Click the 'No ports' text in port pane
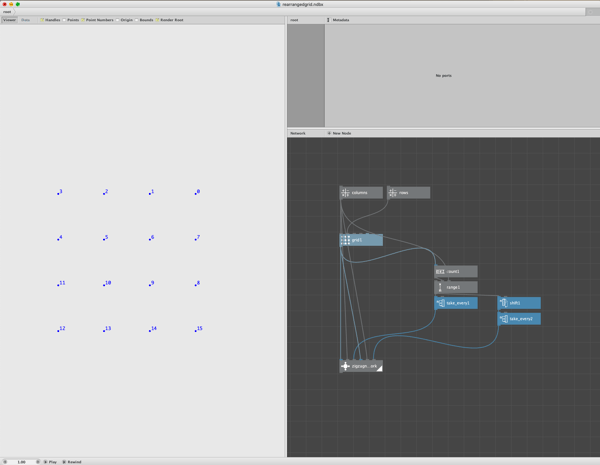Screen dimensions: 600x465 pyautogui.click(x=443, y=75)
